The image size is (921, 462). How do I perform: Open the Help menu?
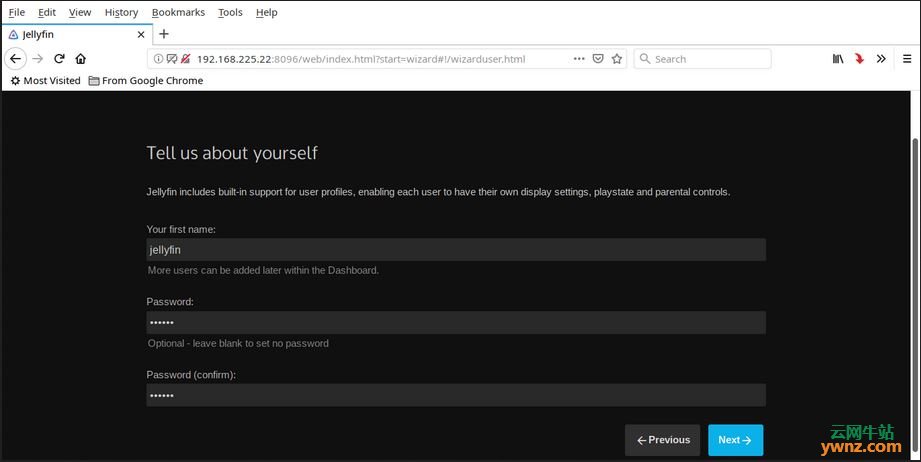[x=267, y=12]
